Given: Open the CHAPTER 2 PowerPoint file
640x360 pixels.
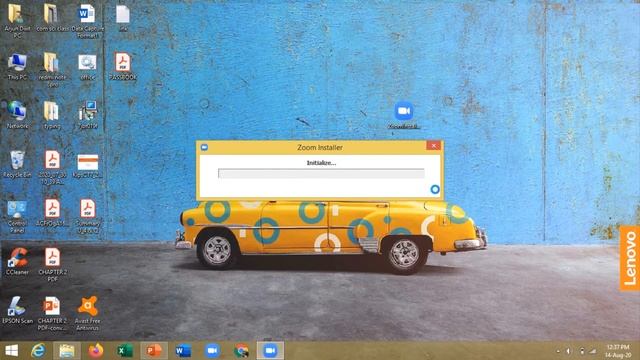Looking at the screenshot, I should point(52,313).
